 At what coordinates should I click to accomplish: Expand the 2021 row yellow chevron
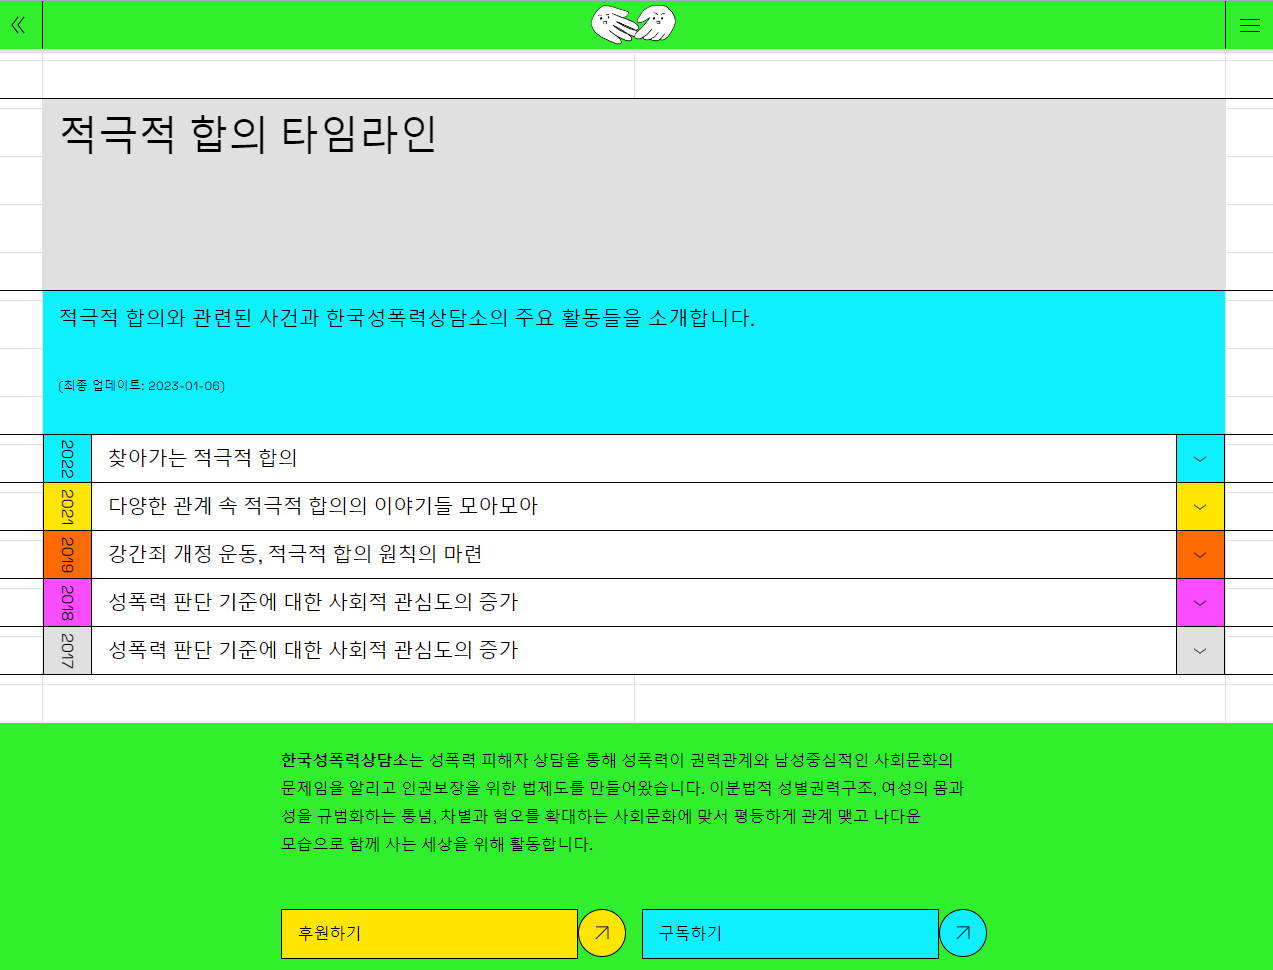click(1200, 507)
